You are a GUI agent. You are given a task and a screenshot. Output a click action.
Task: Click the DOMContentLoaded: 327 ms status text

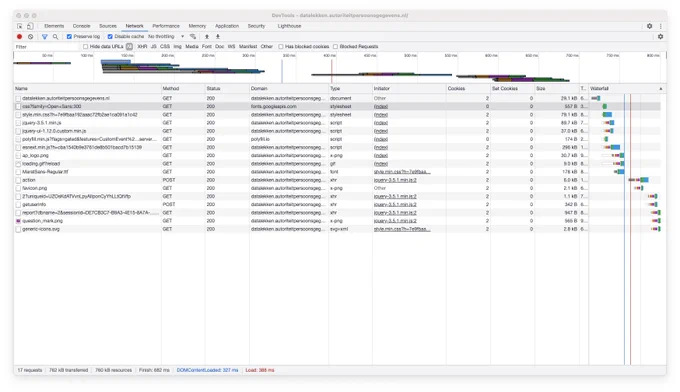pyautogui.click(x=207, y=370)
